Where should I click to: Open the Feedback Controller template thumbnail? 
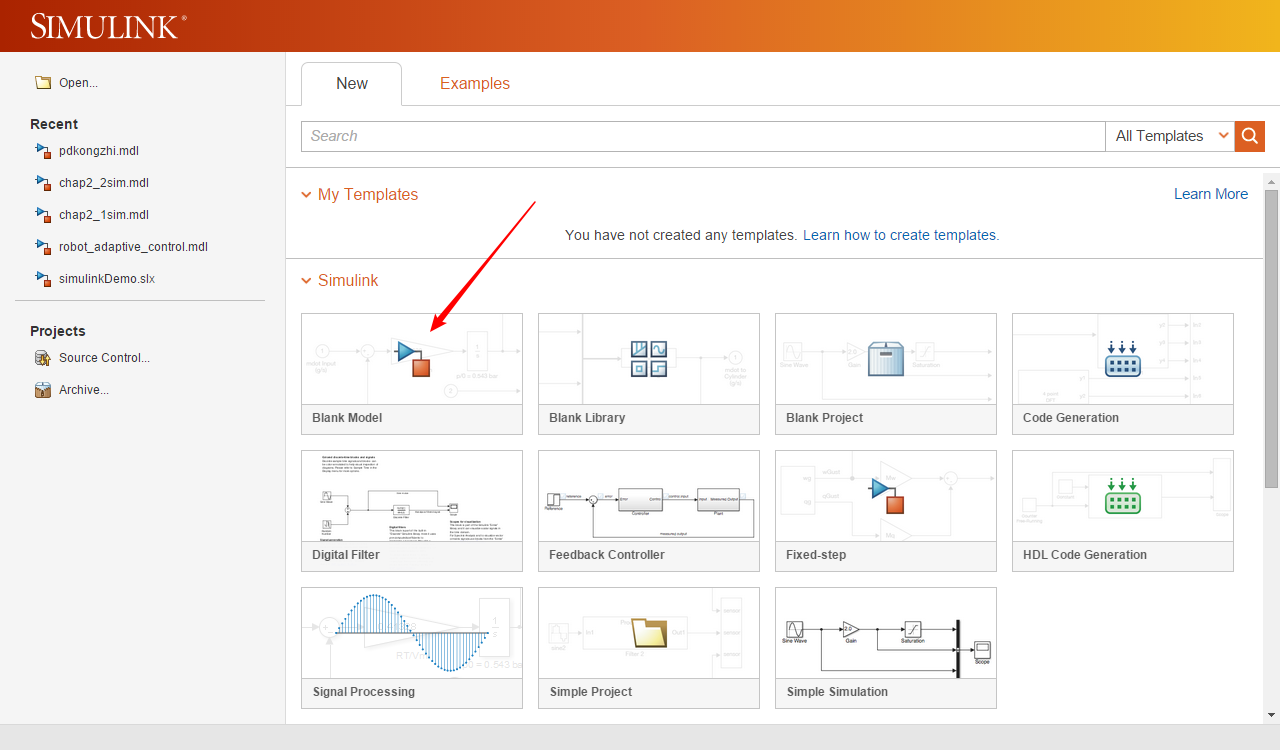click(x=649, y=496)
